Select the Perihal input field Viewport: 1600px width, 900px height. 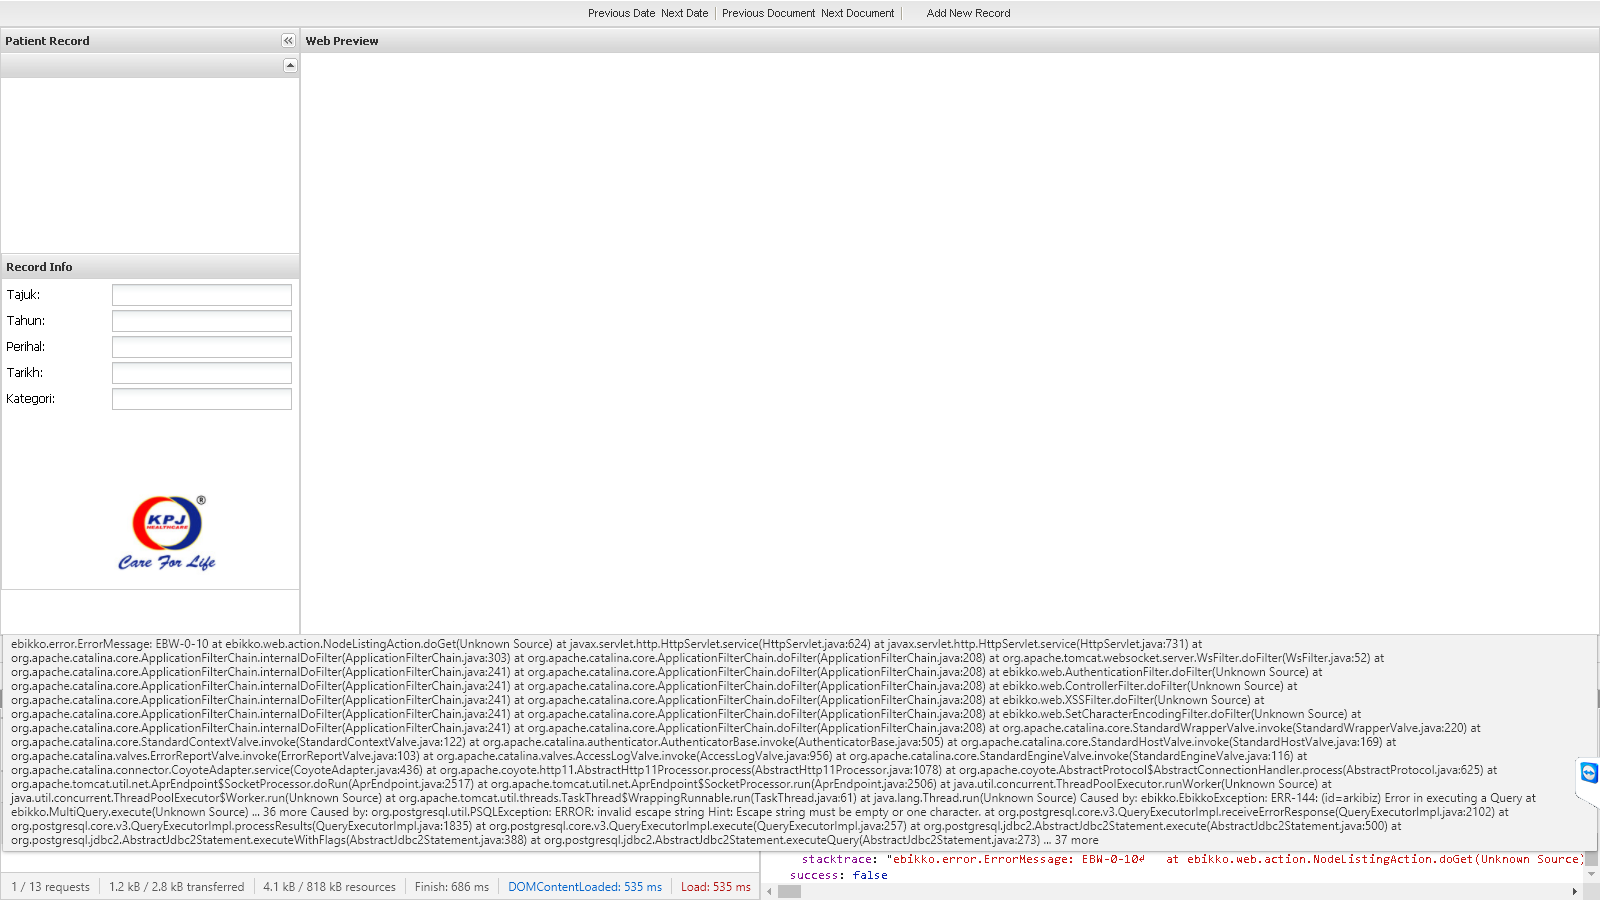pyautogui.click(x=201, y=347)
